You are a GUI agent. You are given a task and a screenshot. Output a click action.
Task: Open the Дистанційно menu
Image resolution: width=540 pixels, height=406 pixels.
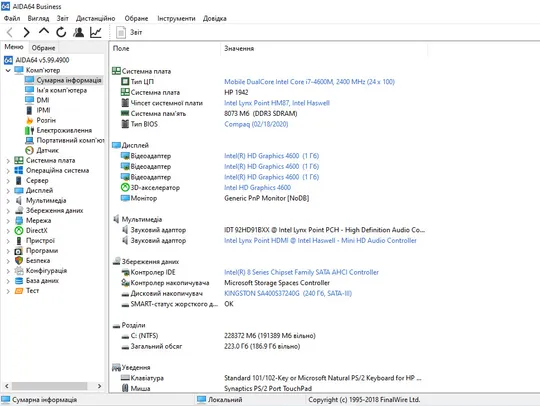pos(95,18)
